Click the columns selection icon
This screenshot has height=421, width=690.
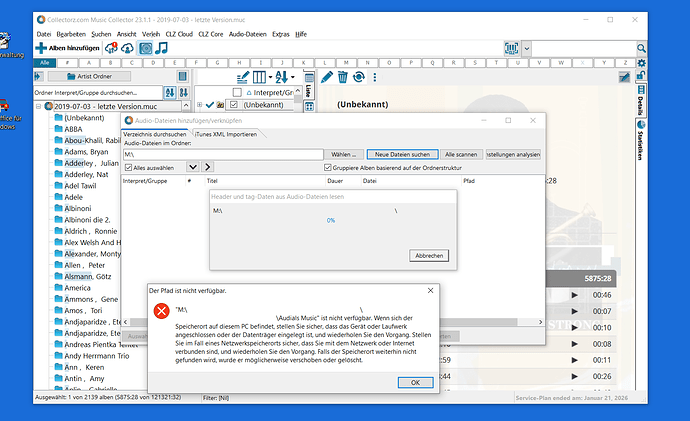pyautogui.click(x=259, y=77)
